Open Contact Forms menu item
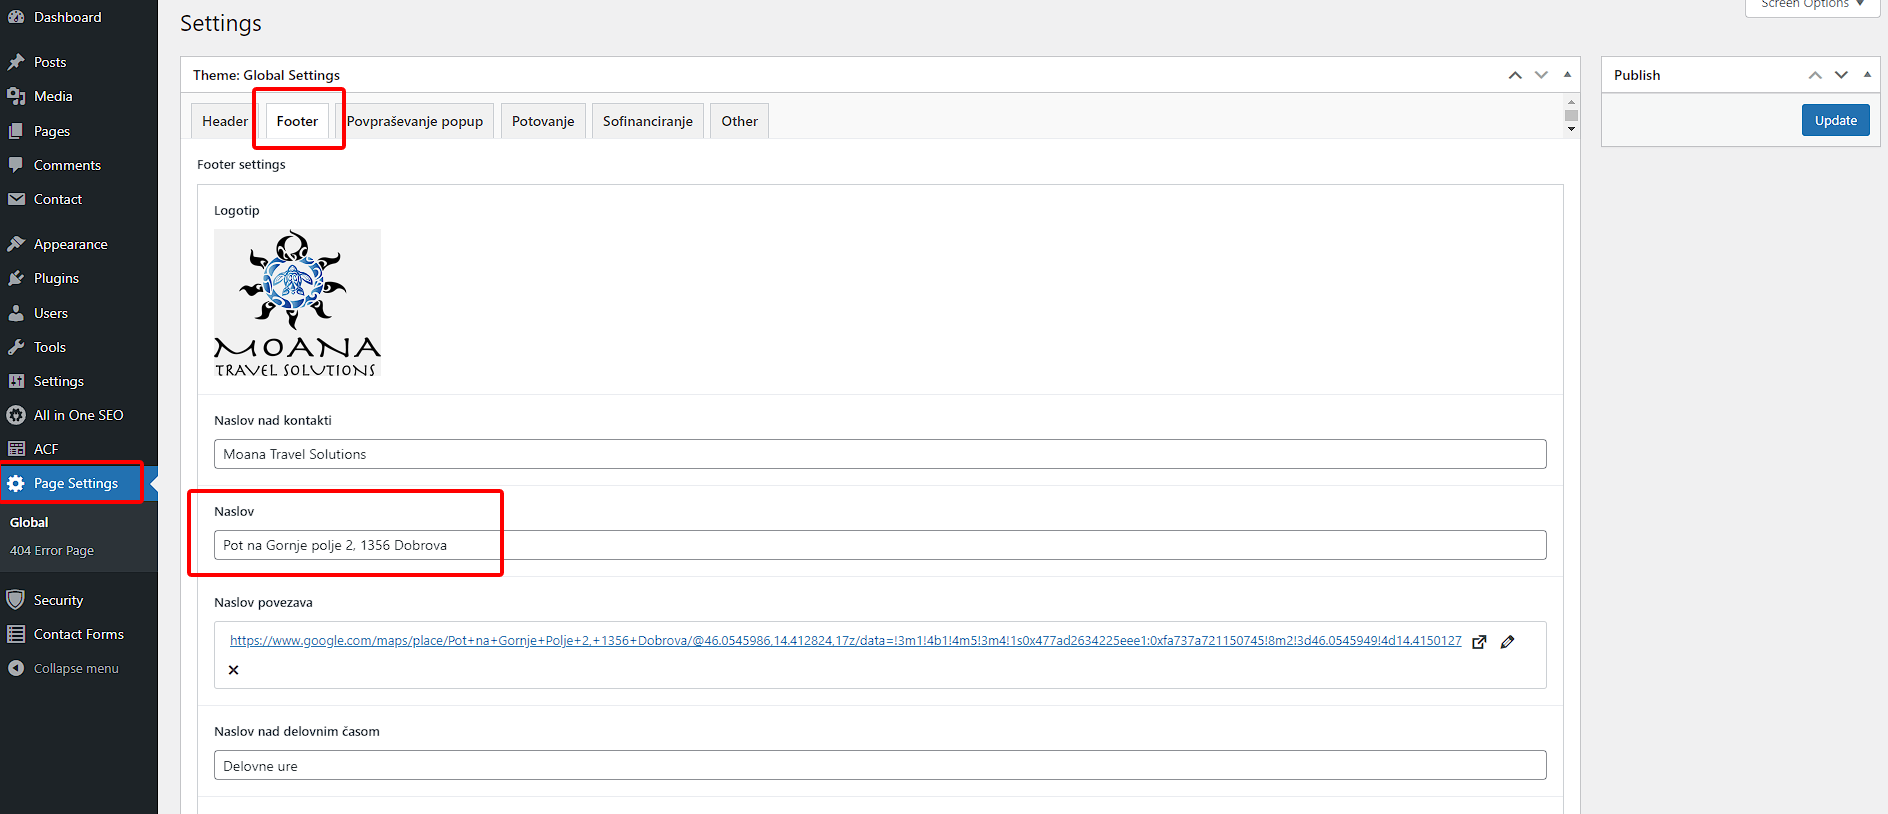1888x814 pixels. pyautogui.click(x=79, y=634)
